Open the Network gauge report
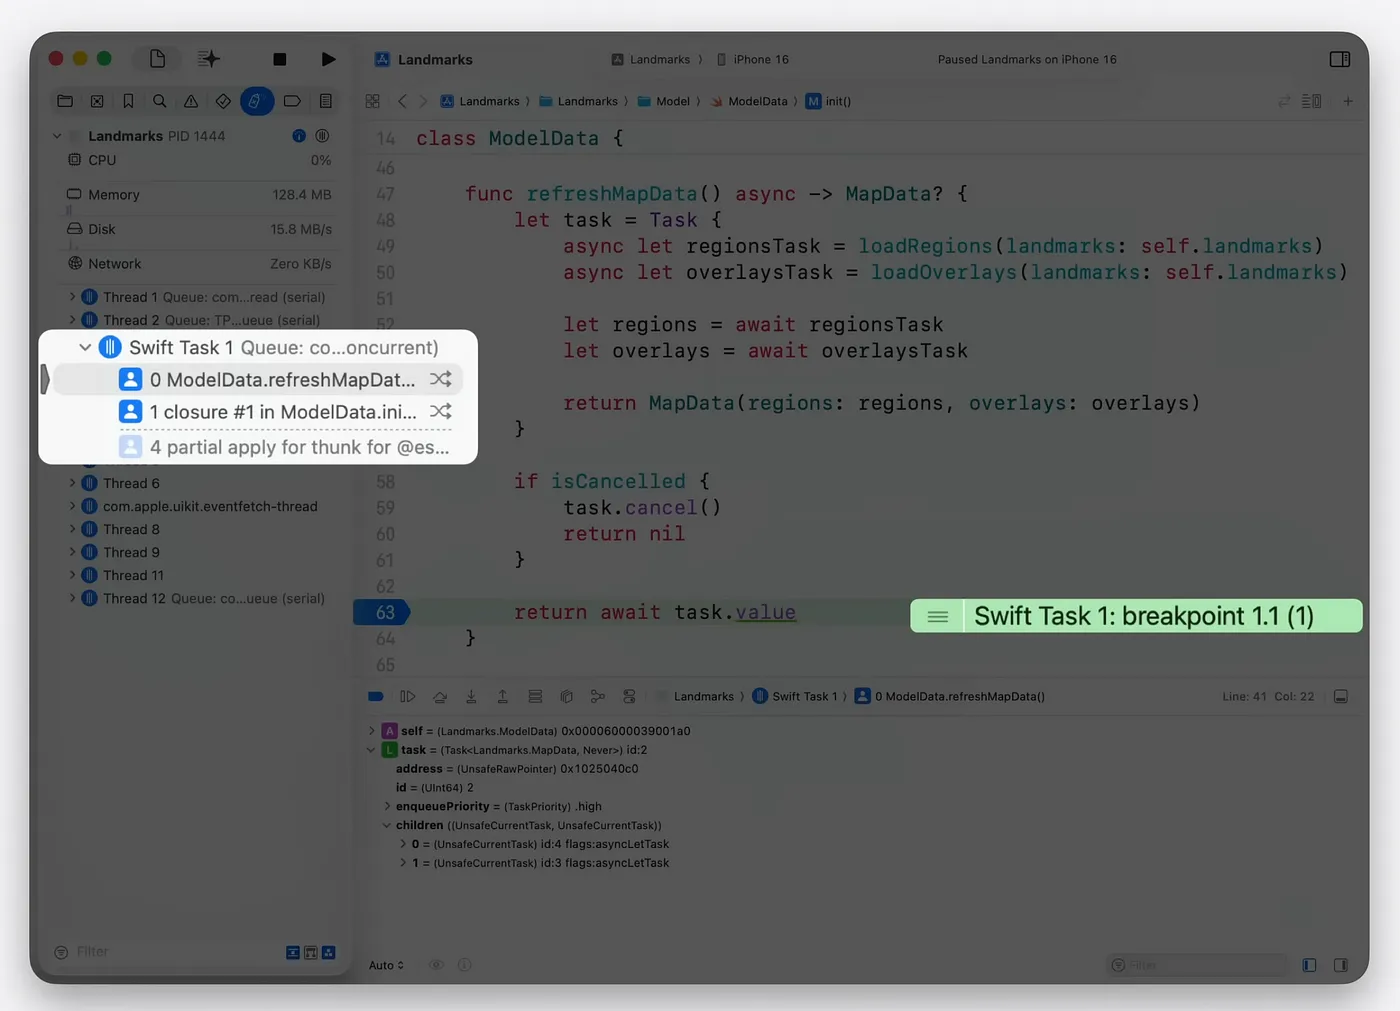The width and height of the screenshot is (1400, 1011). [x=199, y=264]
